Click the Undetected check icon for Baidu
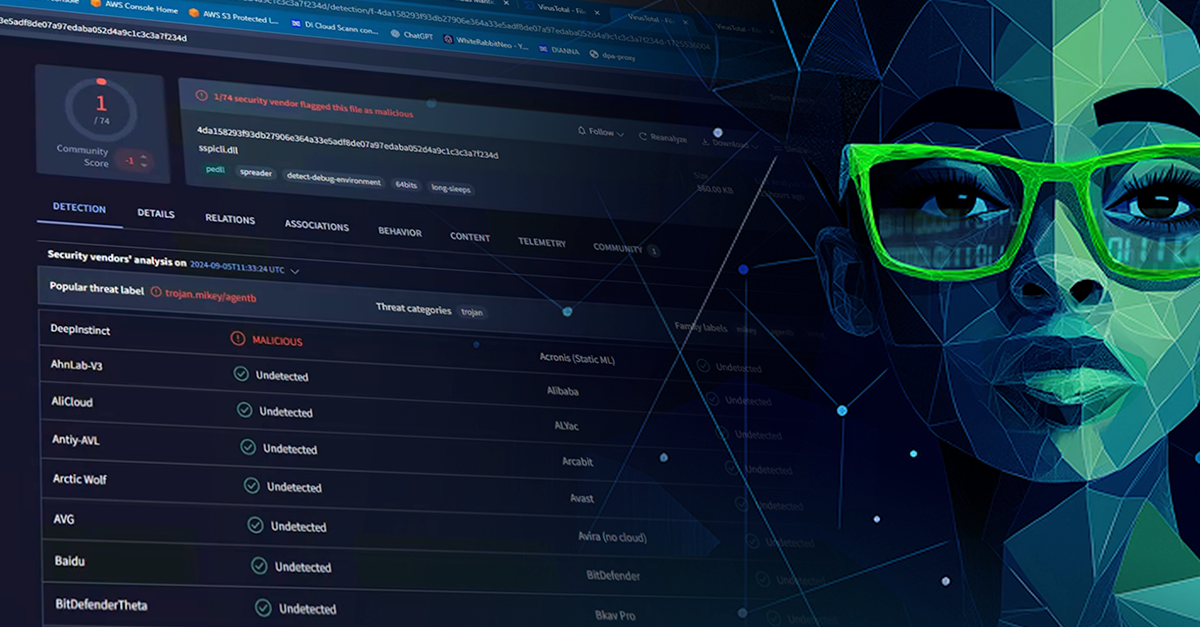 pyautogui.click(x=259, y=566)
